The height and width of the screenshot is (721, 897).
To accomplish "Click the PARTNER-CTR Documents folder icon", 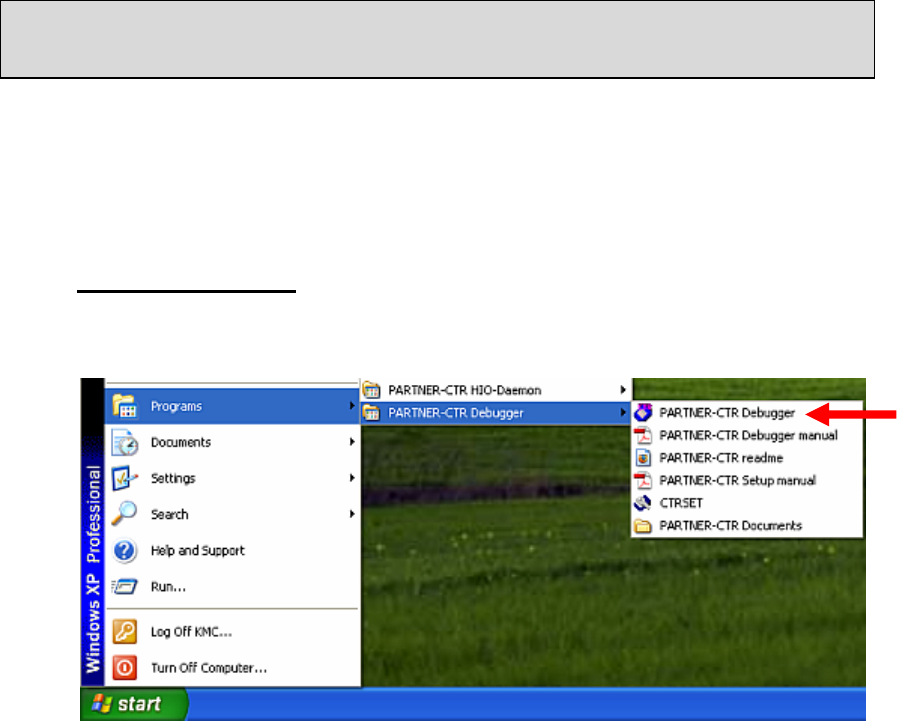I will point(643,525).
